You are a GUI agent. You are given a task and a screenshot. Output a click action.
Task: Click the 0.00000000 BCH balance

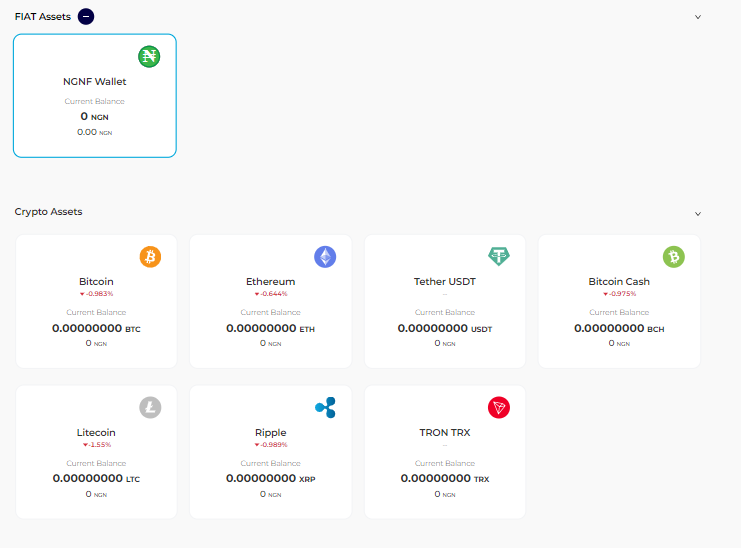point(619,328)
